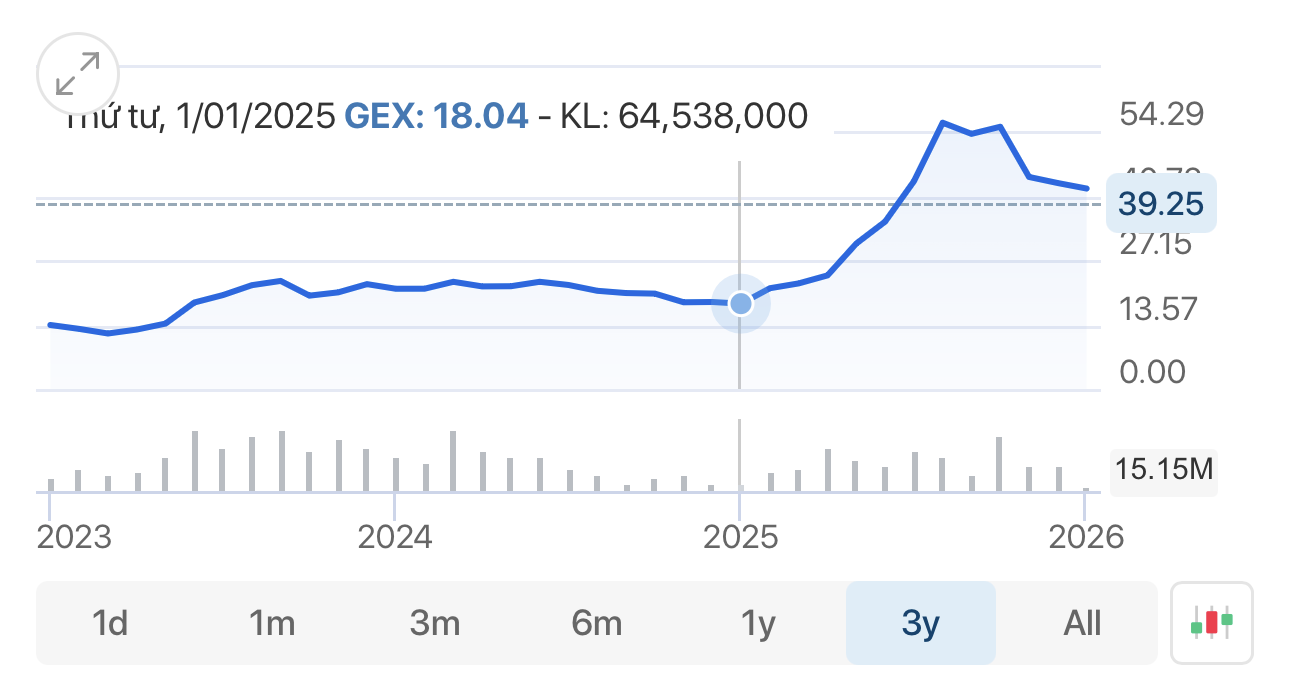Click the 0.00 price axis label
The width and height of the screenshot is (1290, 697).
pos(1153,372)
